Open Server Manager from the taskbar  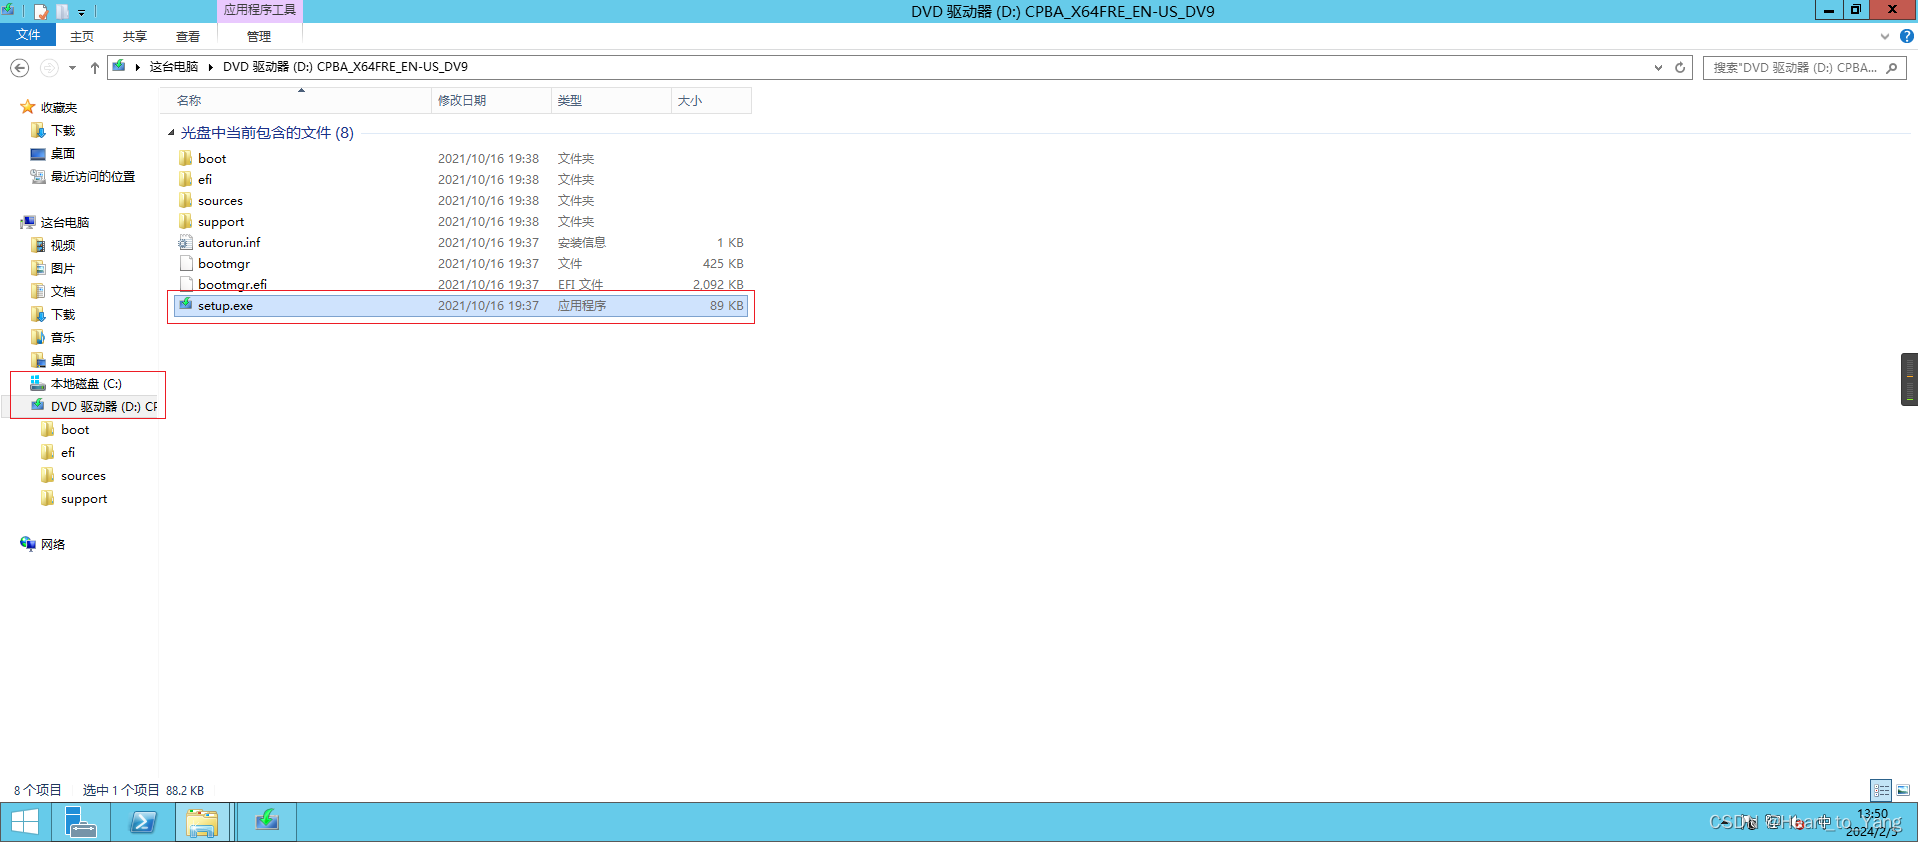80,822
